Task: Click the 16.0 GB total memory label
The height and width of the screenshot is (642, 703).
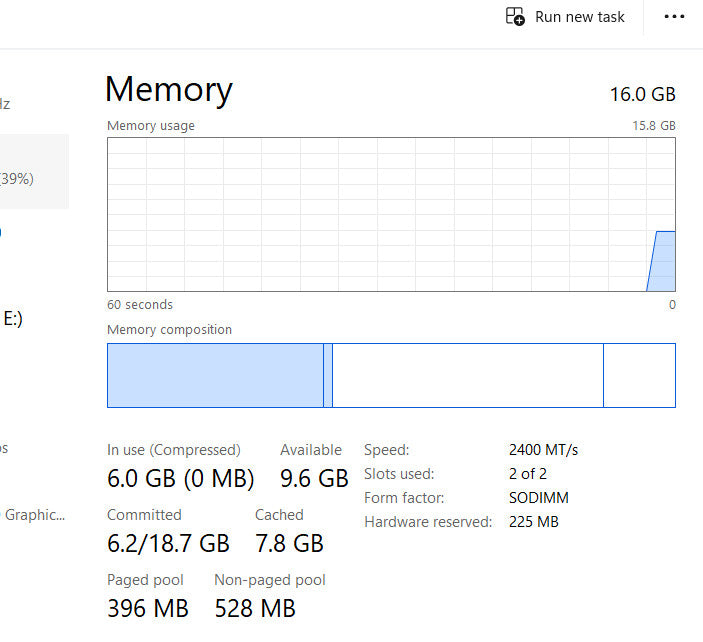Action: 643,95
